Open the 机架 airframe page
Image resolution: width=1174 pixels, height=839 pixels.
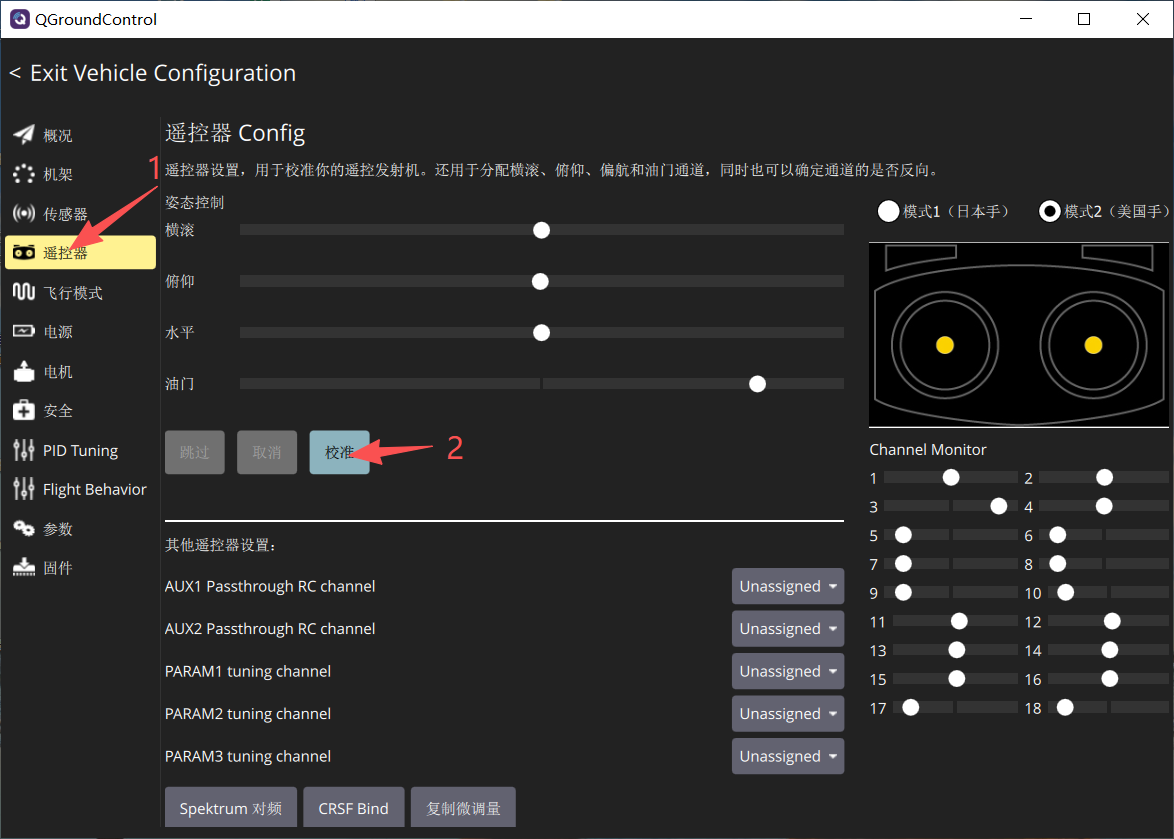80,174
